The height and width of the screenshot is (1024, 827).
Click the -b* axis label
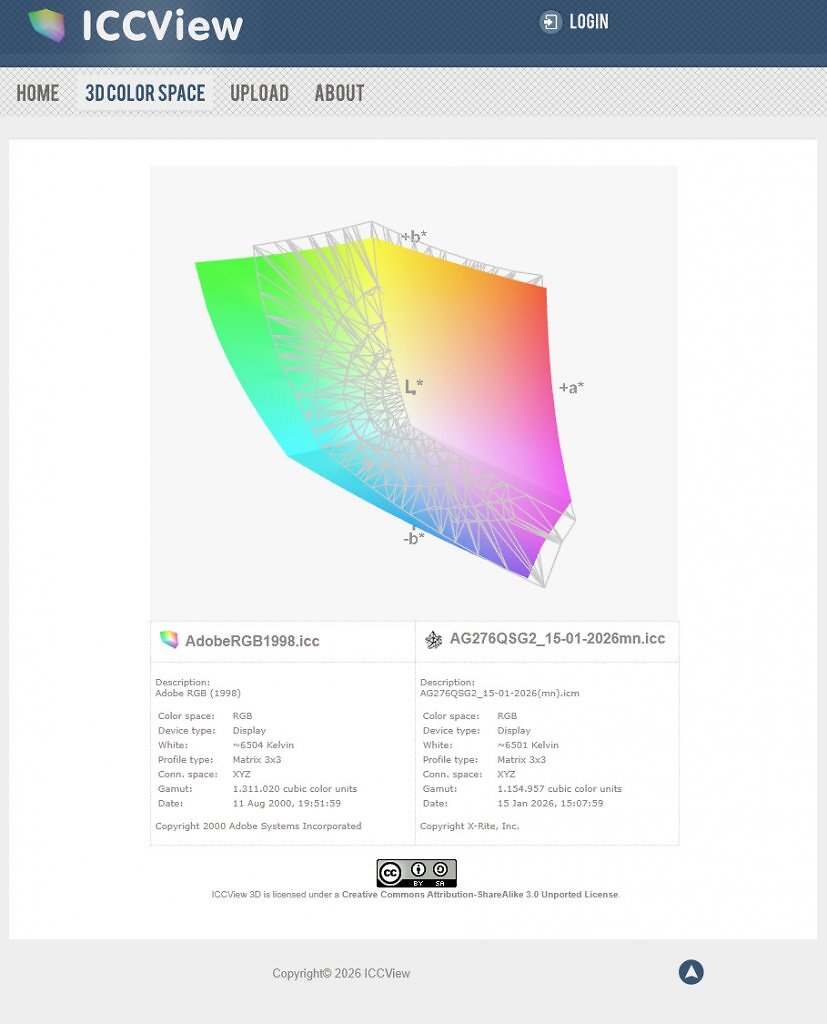point(414,538)
